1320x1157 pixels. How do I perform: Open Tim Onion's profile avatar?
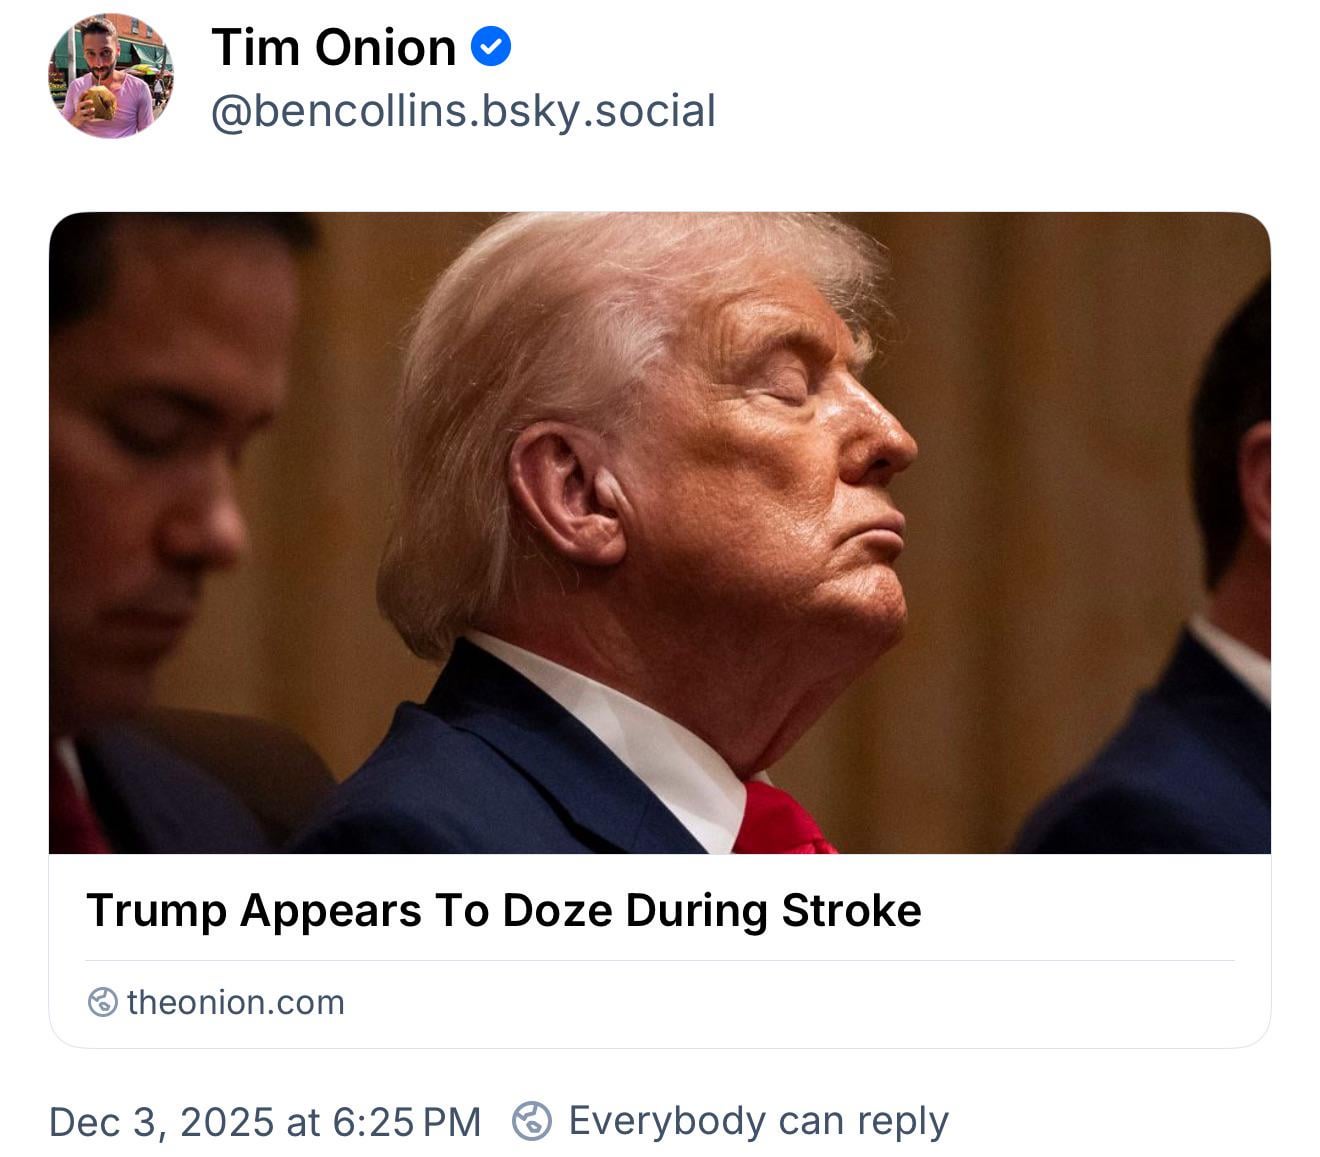click(x=110, y=76)
